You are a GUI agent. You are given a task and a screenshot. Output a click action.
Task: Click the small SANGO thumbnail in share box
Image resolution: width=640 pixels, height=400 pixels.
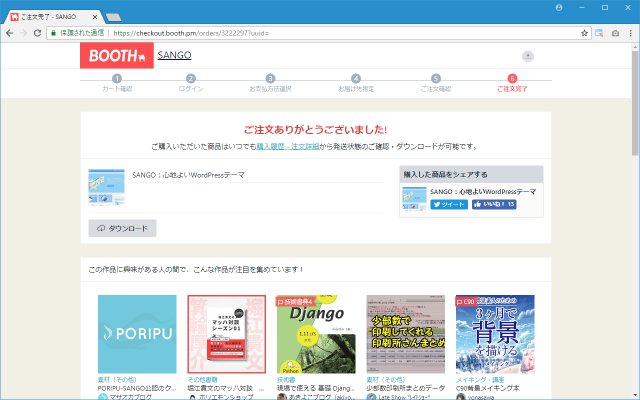click(x=414, y=198)
